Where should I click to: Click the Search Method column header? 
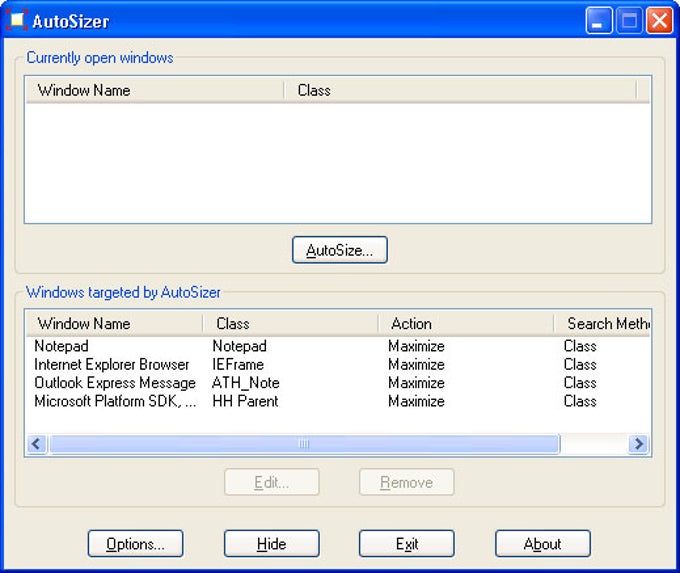[602, 324]
